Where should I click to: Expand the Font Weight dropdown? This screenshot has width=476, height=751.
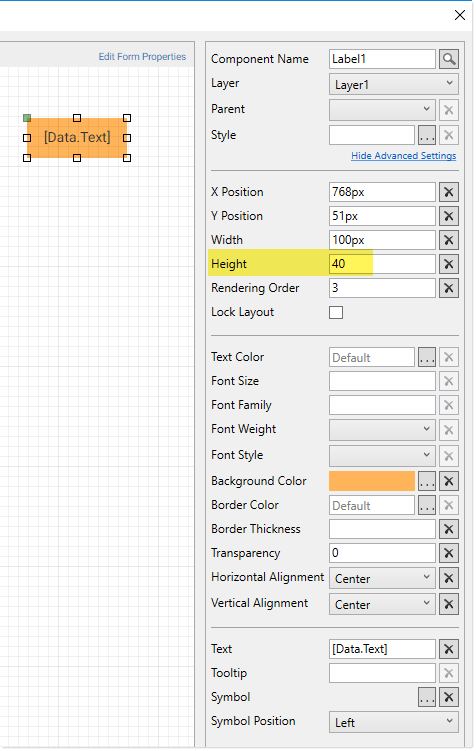pos(382,430)
